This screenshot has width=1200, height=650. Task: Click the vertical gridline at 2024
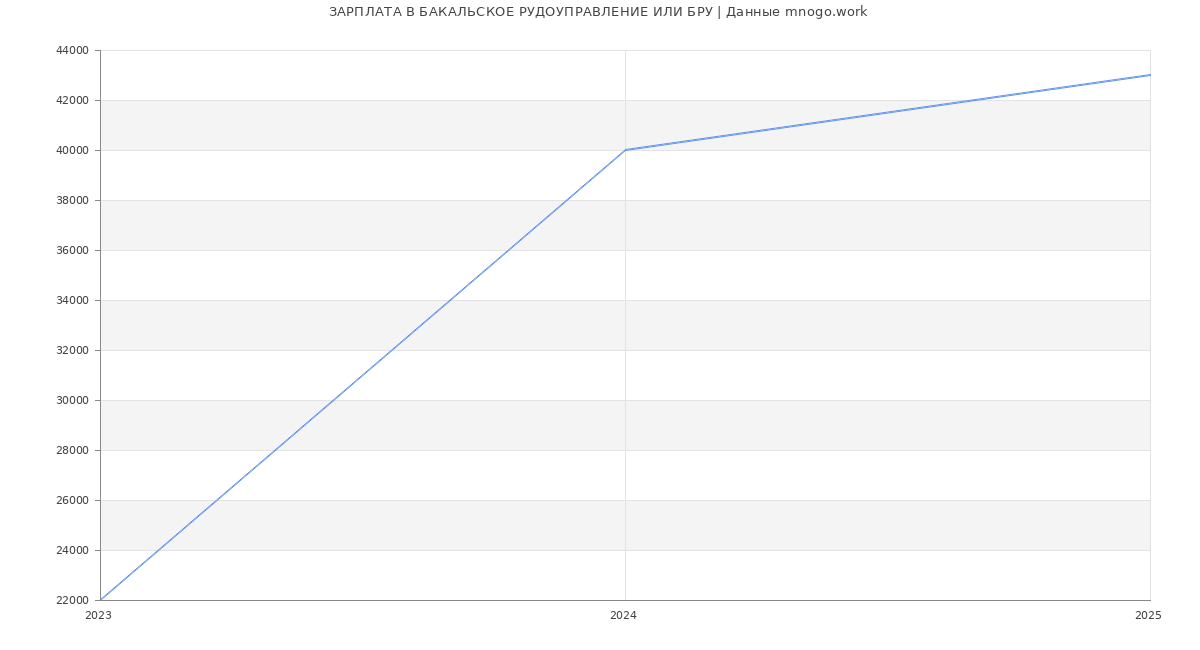coord(625,400)
